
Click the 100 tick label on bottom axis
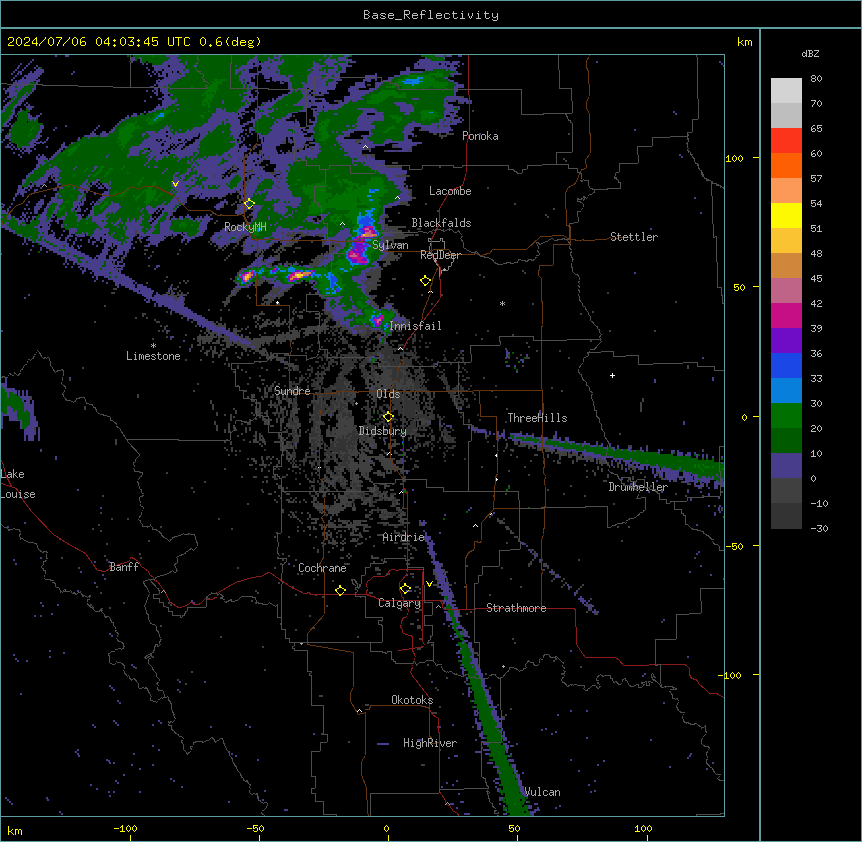(643, 828)
